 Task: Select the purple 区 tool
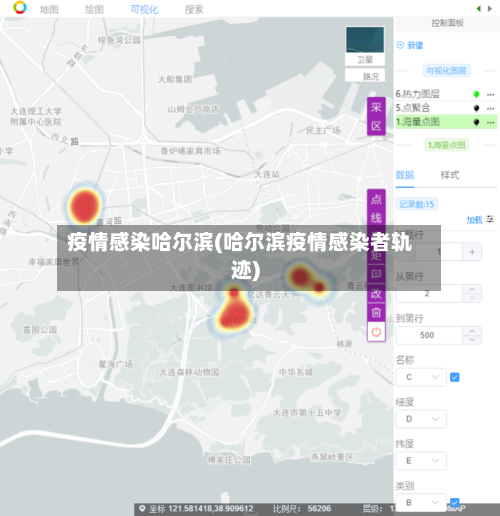(376, 126)
